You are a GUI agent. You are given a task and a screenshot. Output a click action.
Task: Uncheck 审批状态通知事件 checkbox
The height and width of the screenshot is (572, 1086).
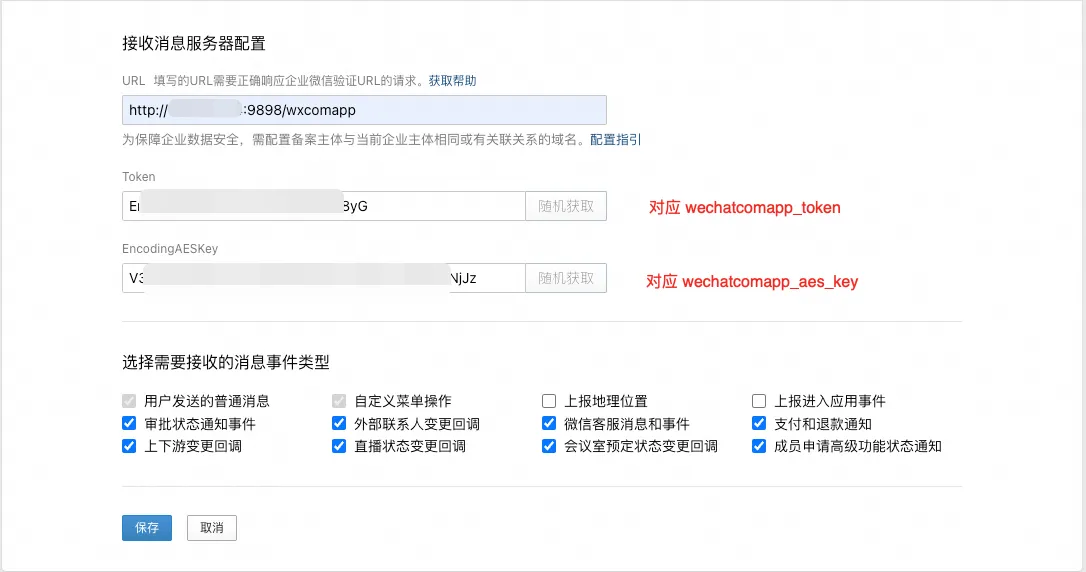[x=129, y=423]
